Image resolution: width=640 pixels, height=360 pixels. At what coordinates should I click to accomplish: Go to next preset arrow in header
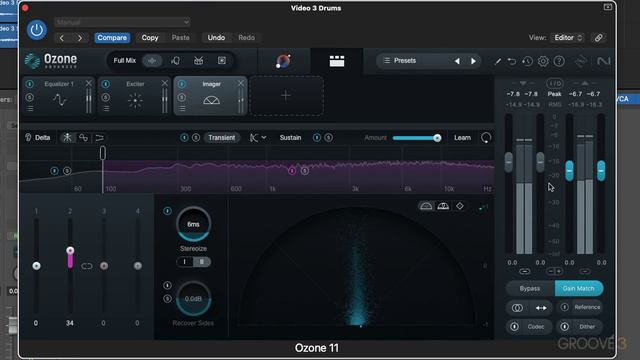[x=80, y=38]
